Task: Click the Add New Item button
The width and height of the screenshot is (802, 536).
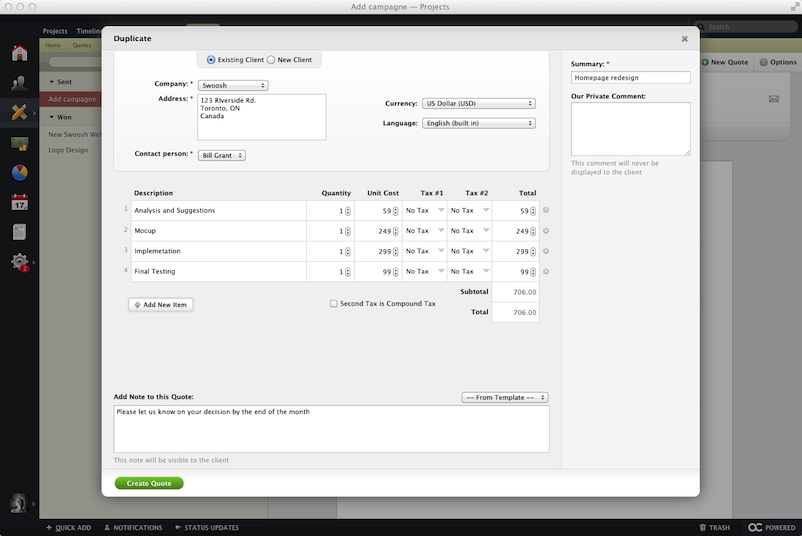Action: pyautogui.click(x=161, y=305)
